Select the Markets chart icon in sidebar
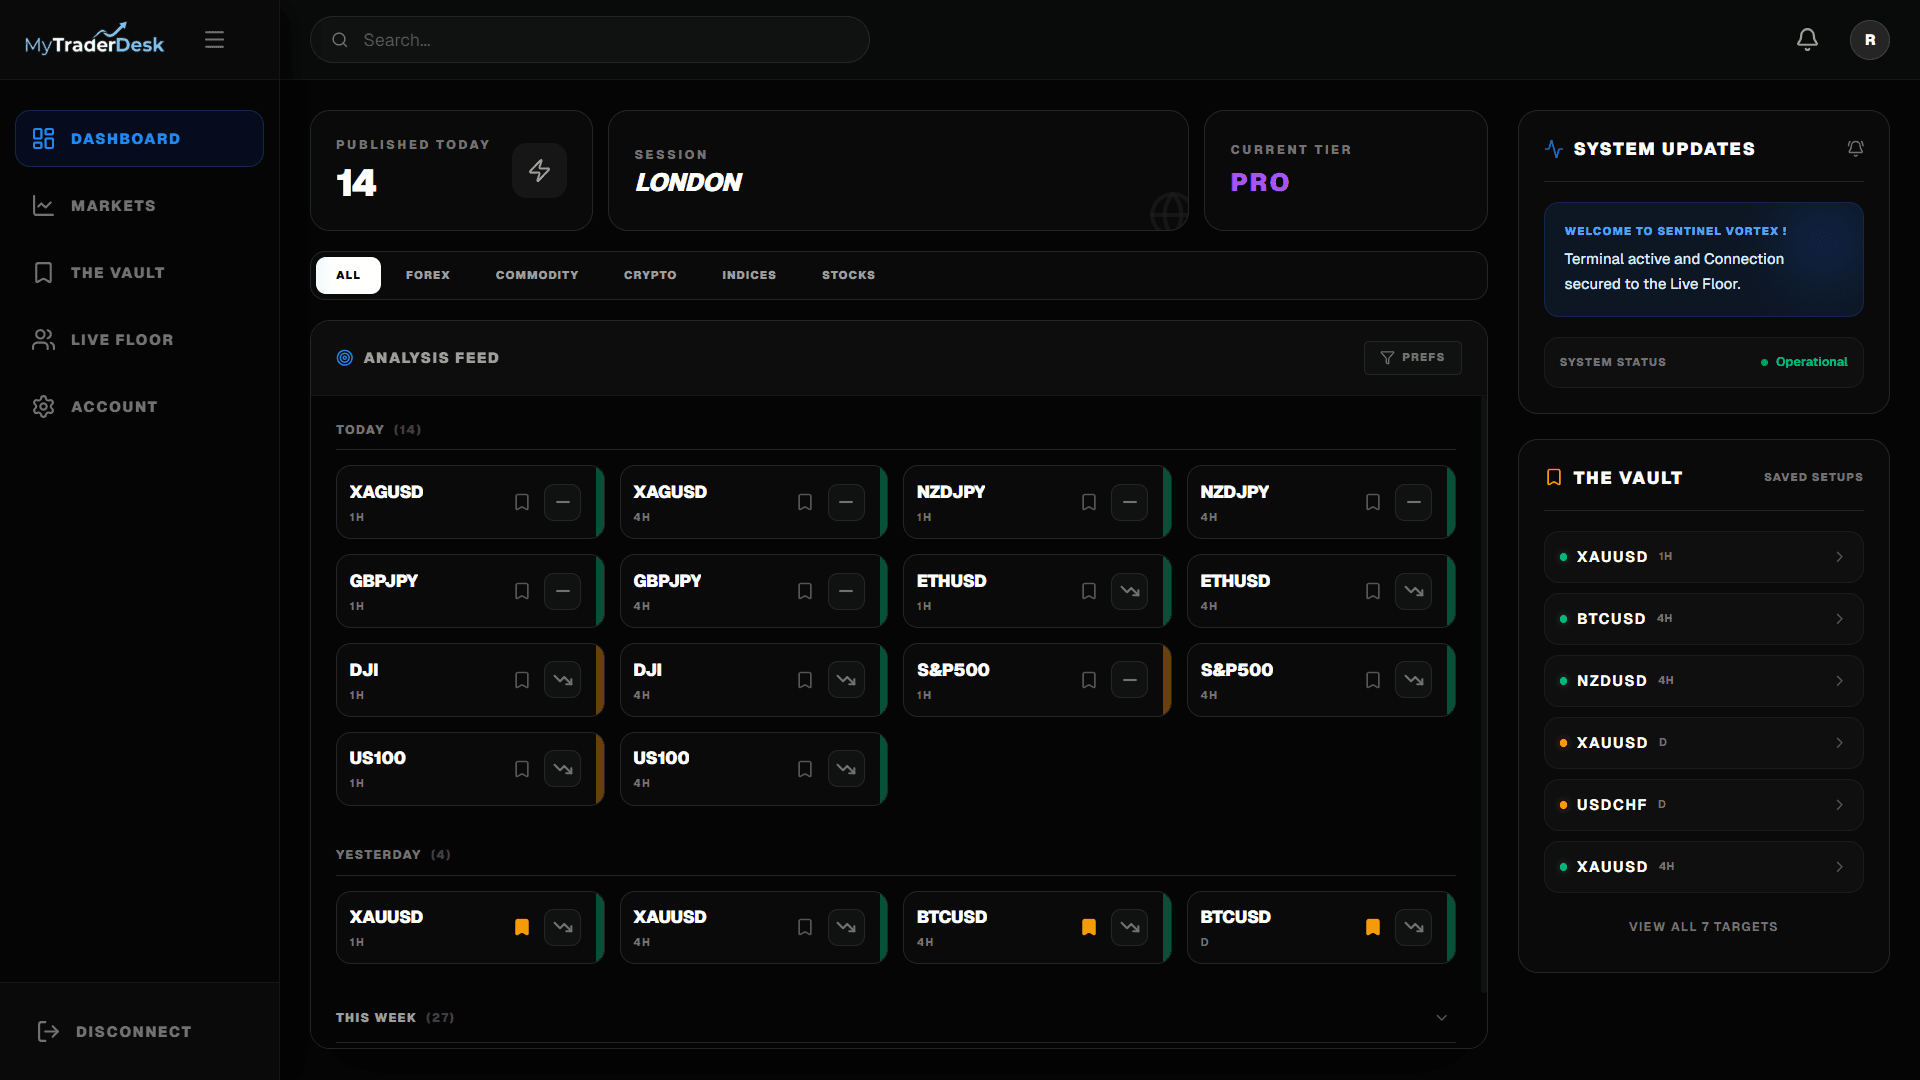The height and width of the screenshot is (1080, 1920). (x=43, y=205)
